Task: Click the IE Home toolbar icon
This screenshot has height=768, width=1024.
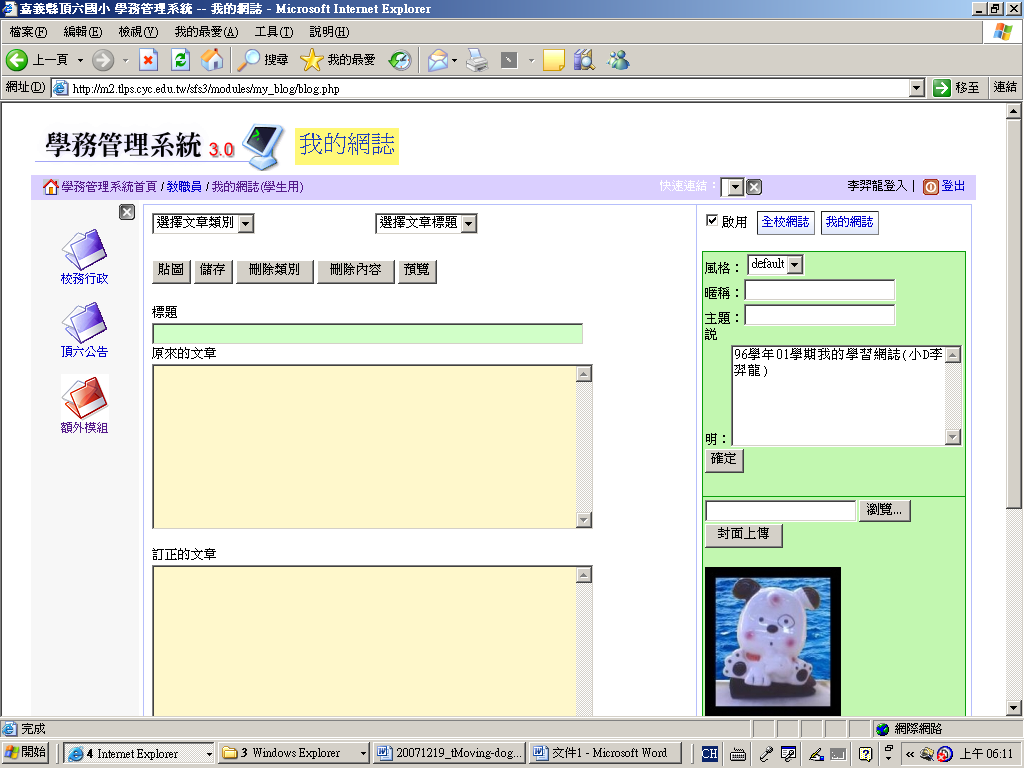Action: coord(212,60)
